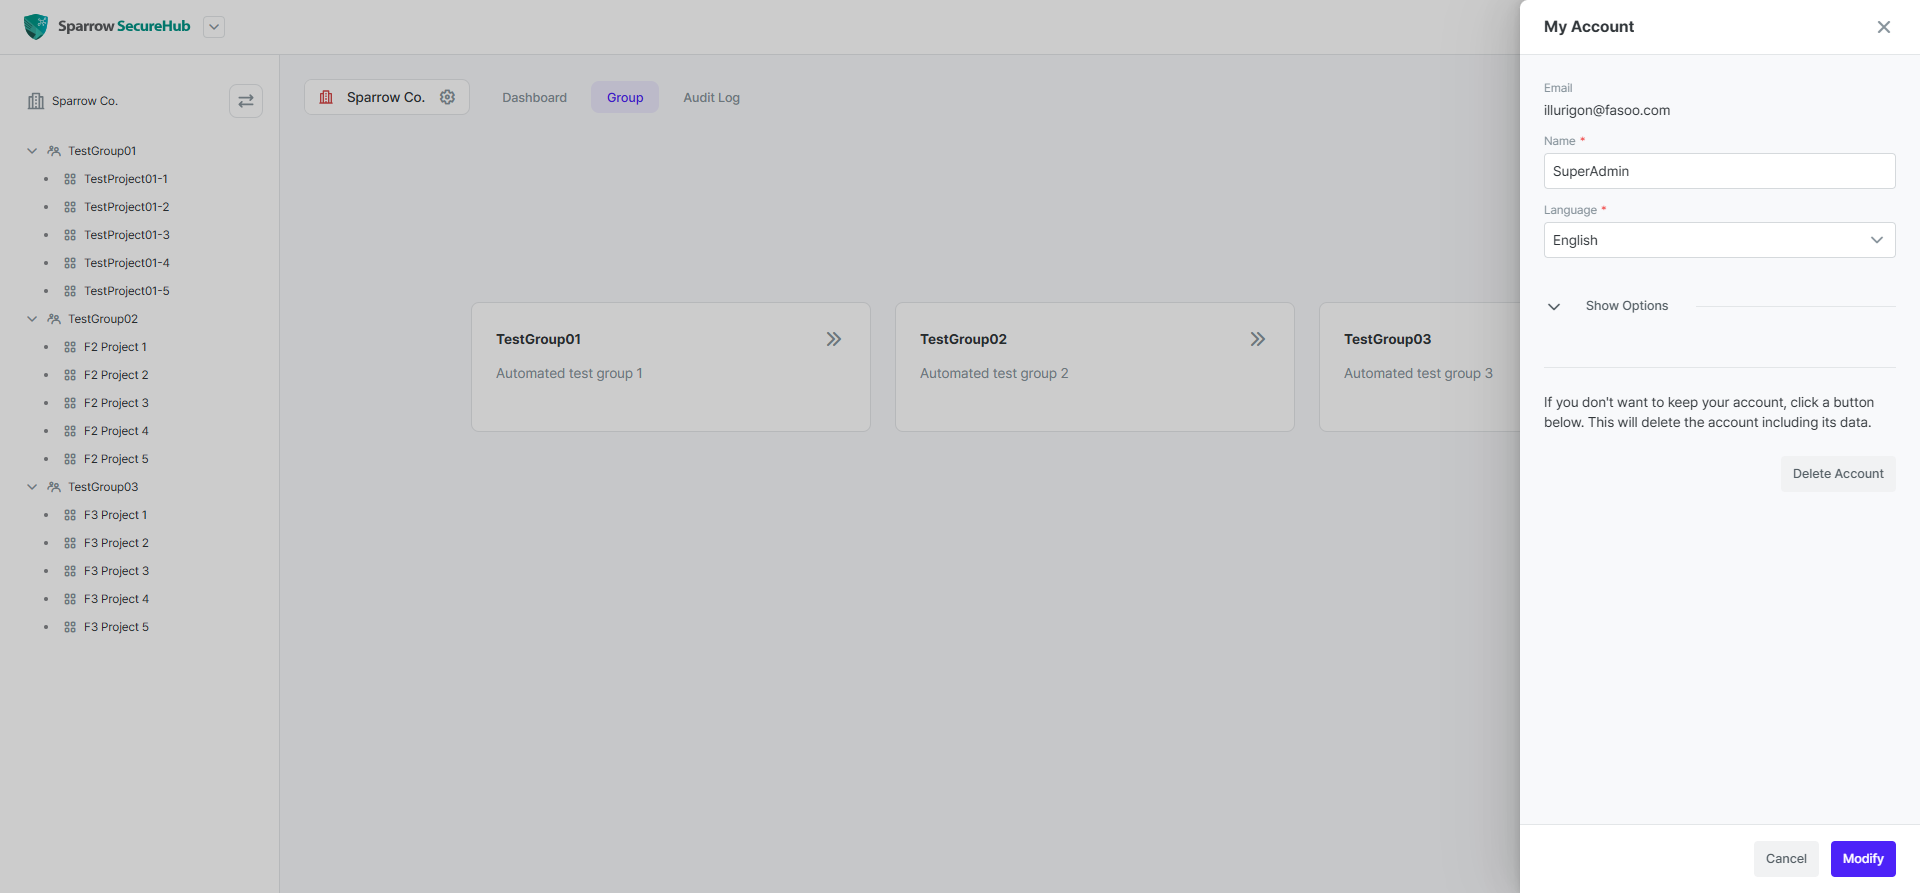Select F2 Project 1 in the tree

[115, 347]
